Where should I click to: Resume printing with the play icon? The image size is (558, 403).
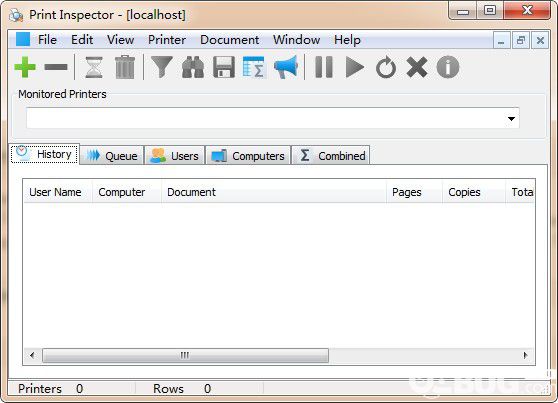point(354,67)
